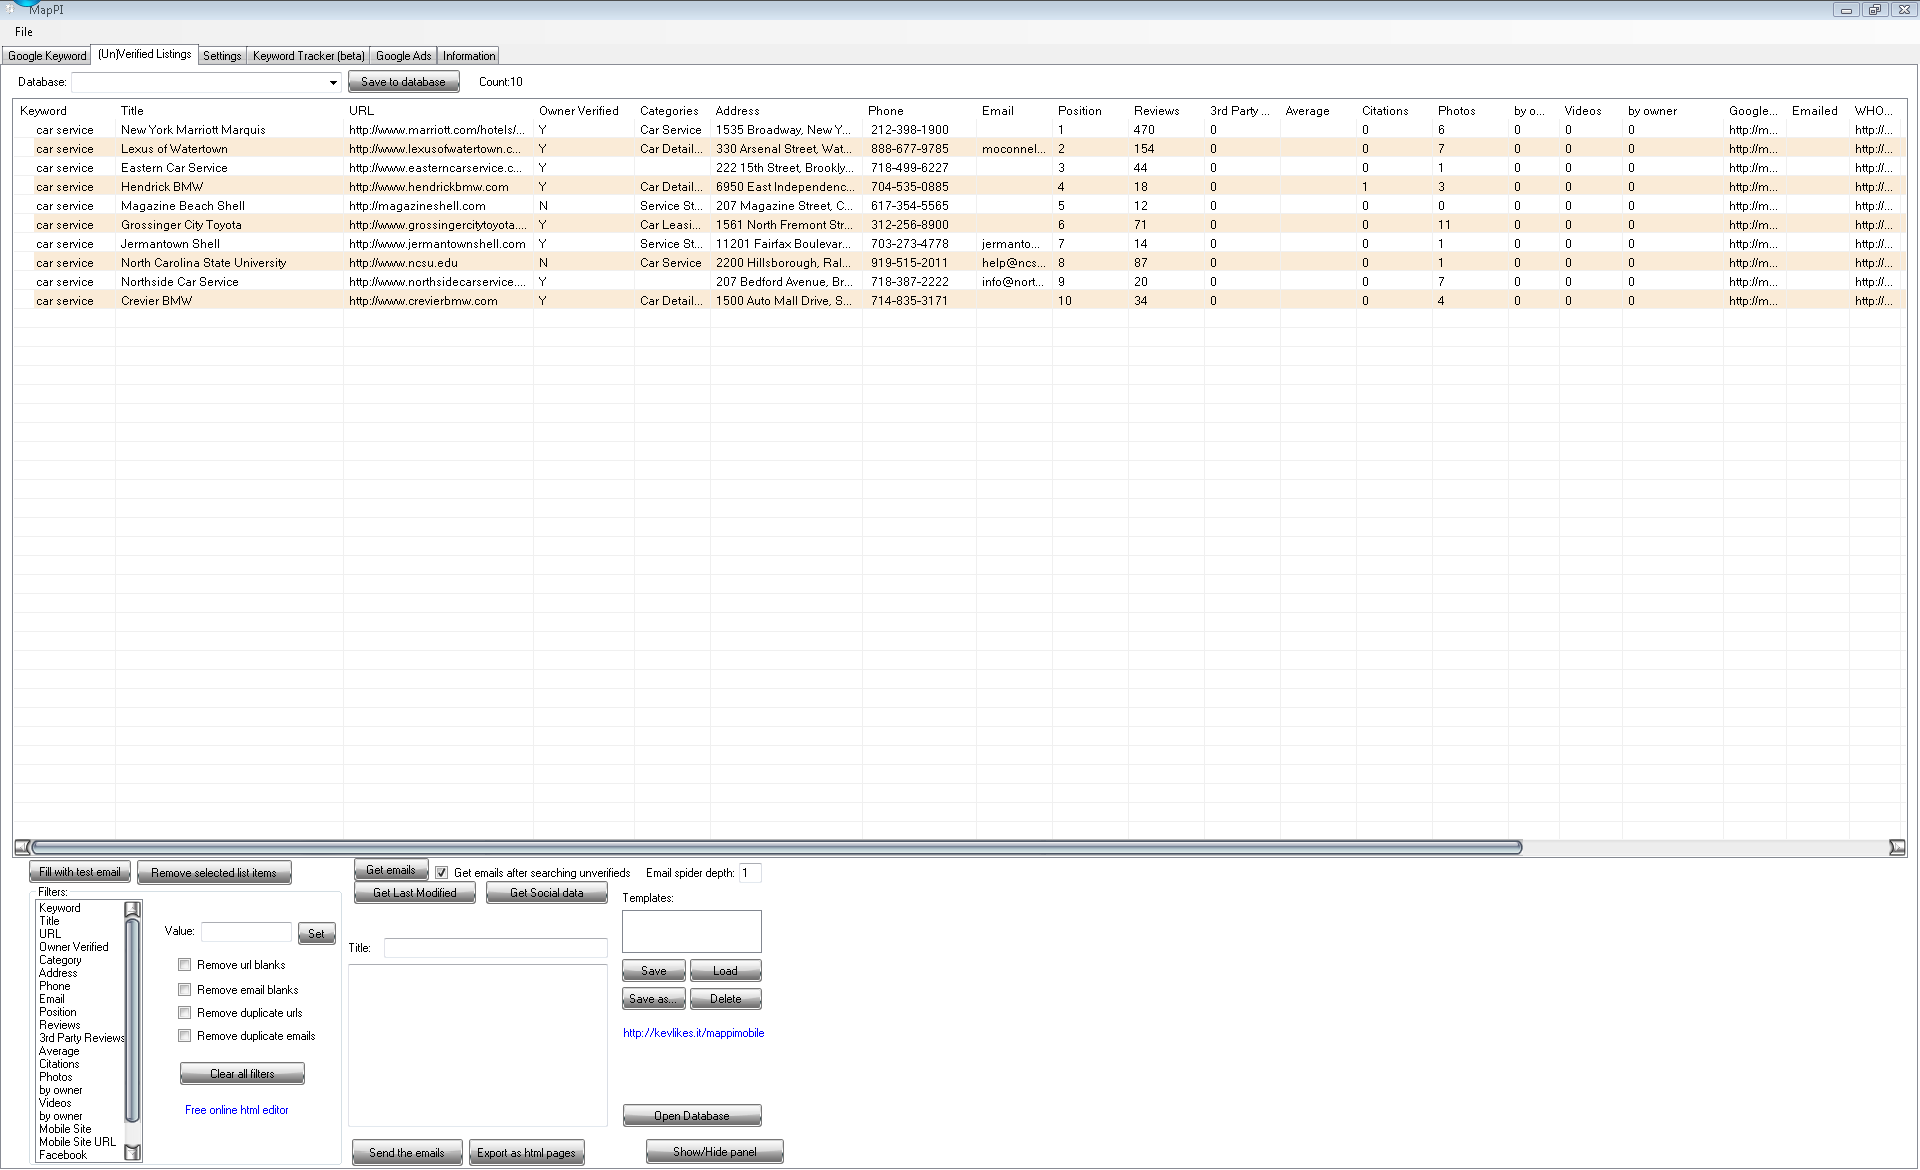The width and height of the screenshot is (1920, 1170).
Task: Open the kevlikes.it/mappimobile link
Action: coord(693,1033)
